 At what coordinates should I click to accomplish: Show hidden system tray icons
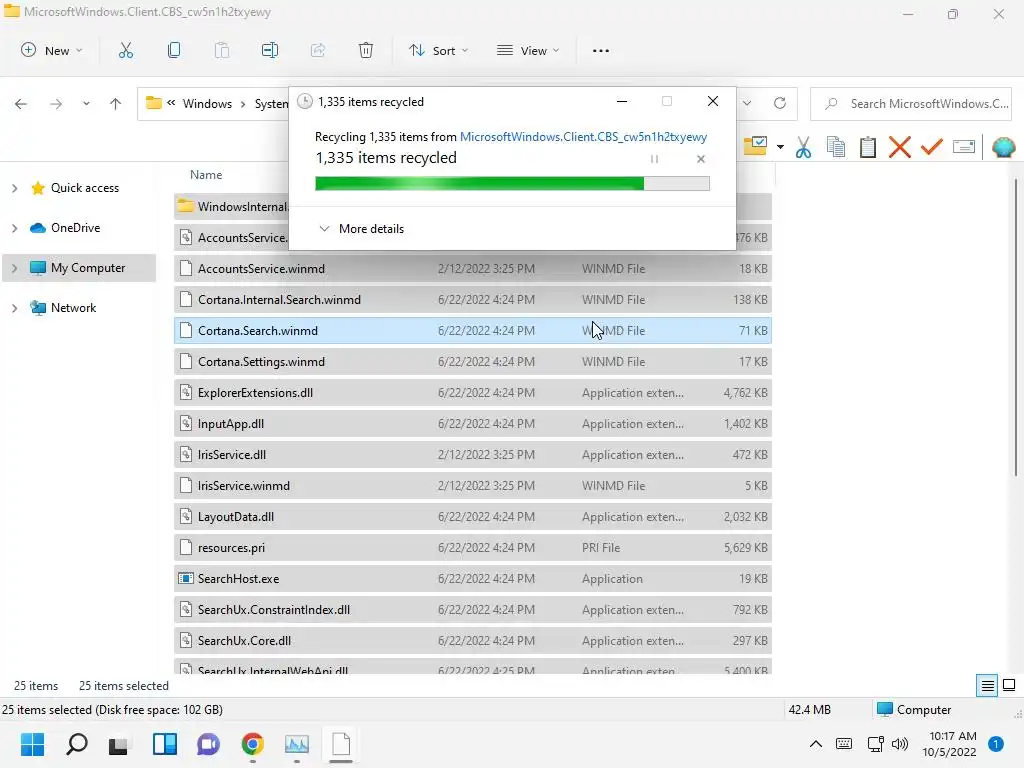(816, 743)
